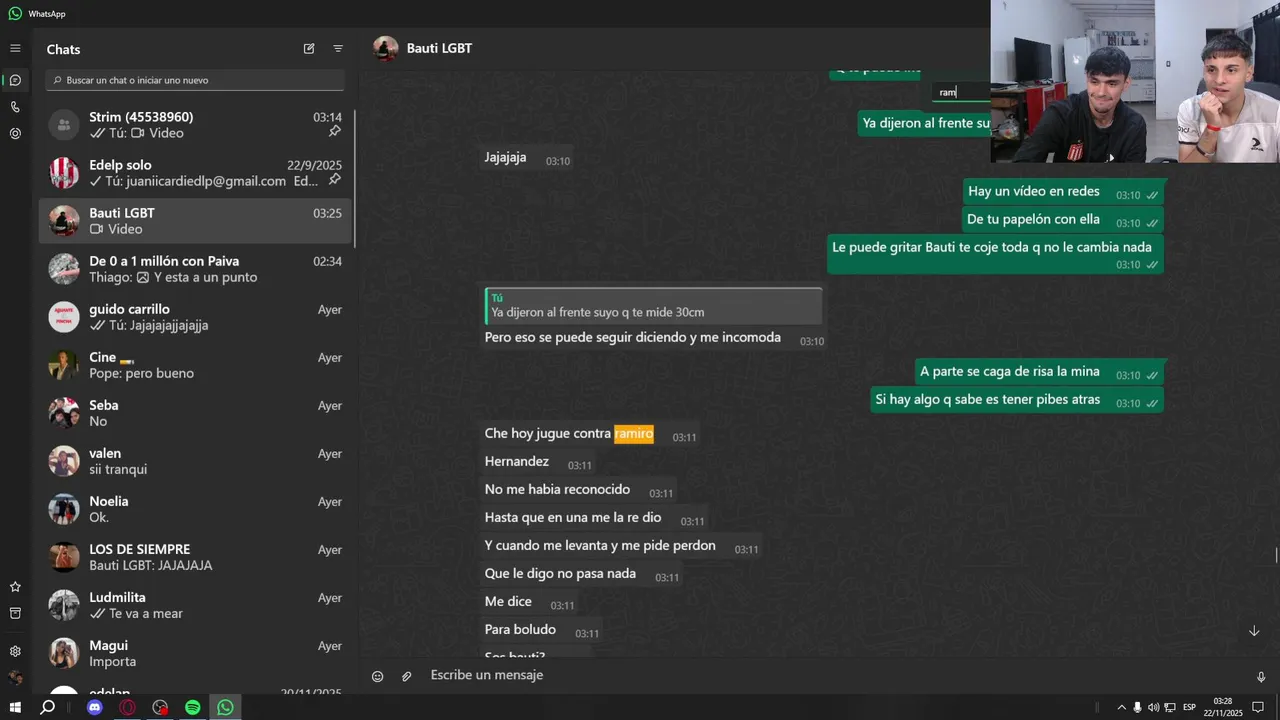Image resolution: width=1280 pixels, height=720 pixels.
Task: Open the Seba chat
Action: click(x=196, y=413)
